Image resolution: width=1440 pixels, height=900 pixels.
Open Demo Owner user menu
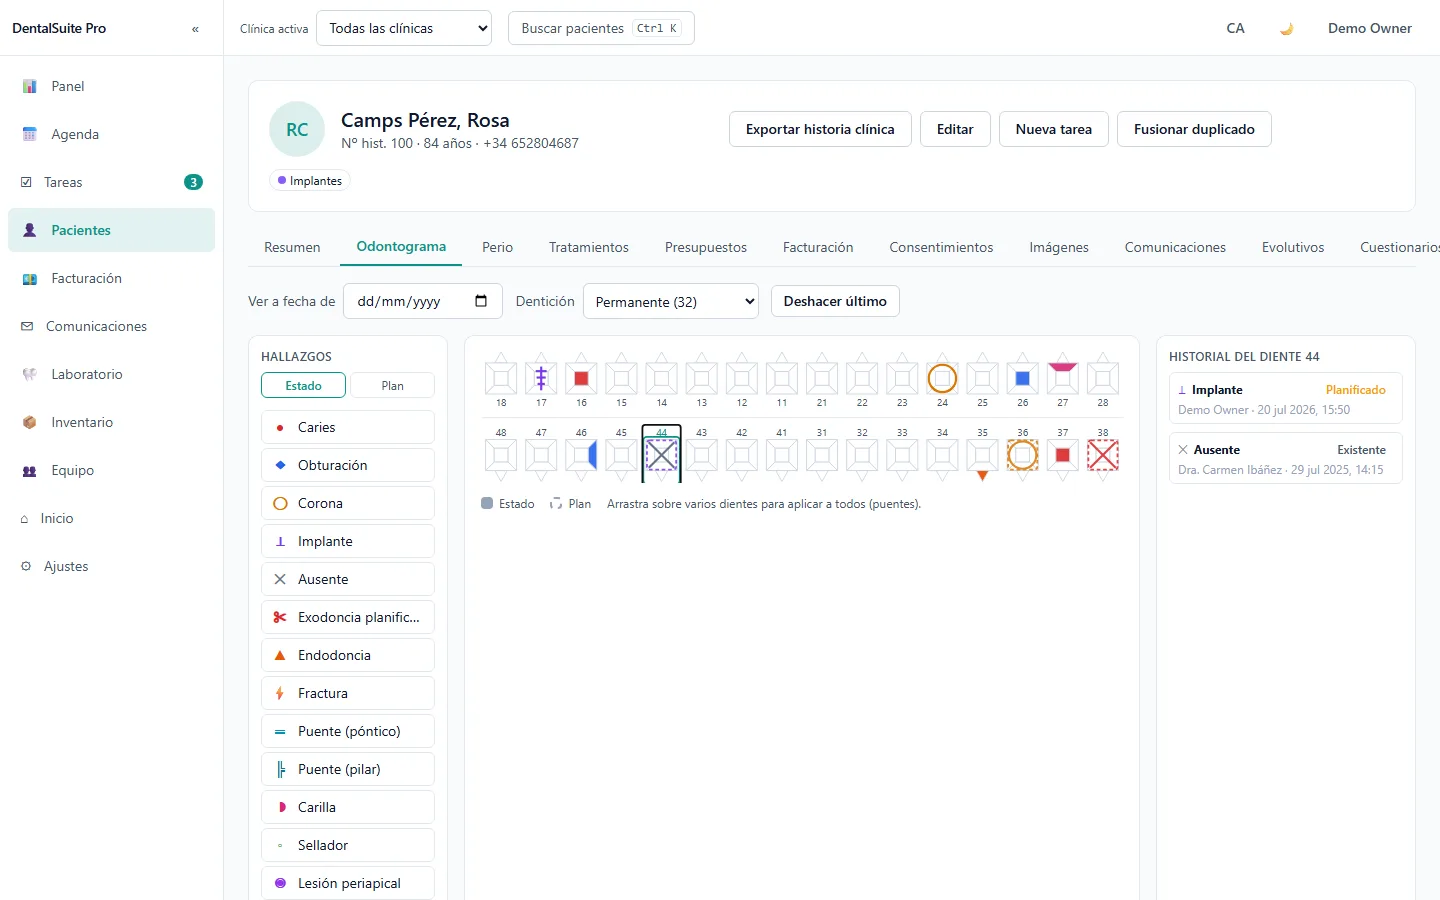pos(1370,28)
